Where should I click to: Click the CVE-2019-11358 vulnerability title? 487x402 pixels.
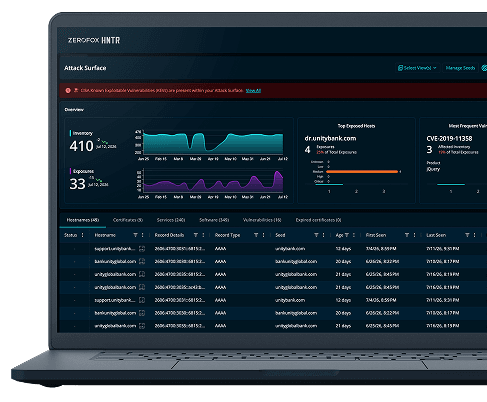pos(449,138)
